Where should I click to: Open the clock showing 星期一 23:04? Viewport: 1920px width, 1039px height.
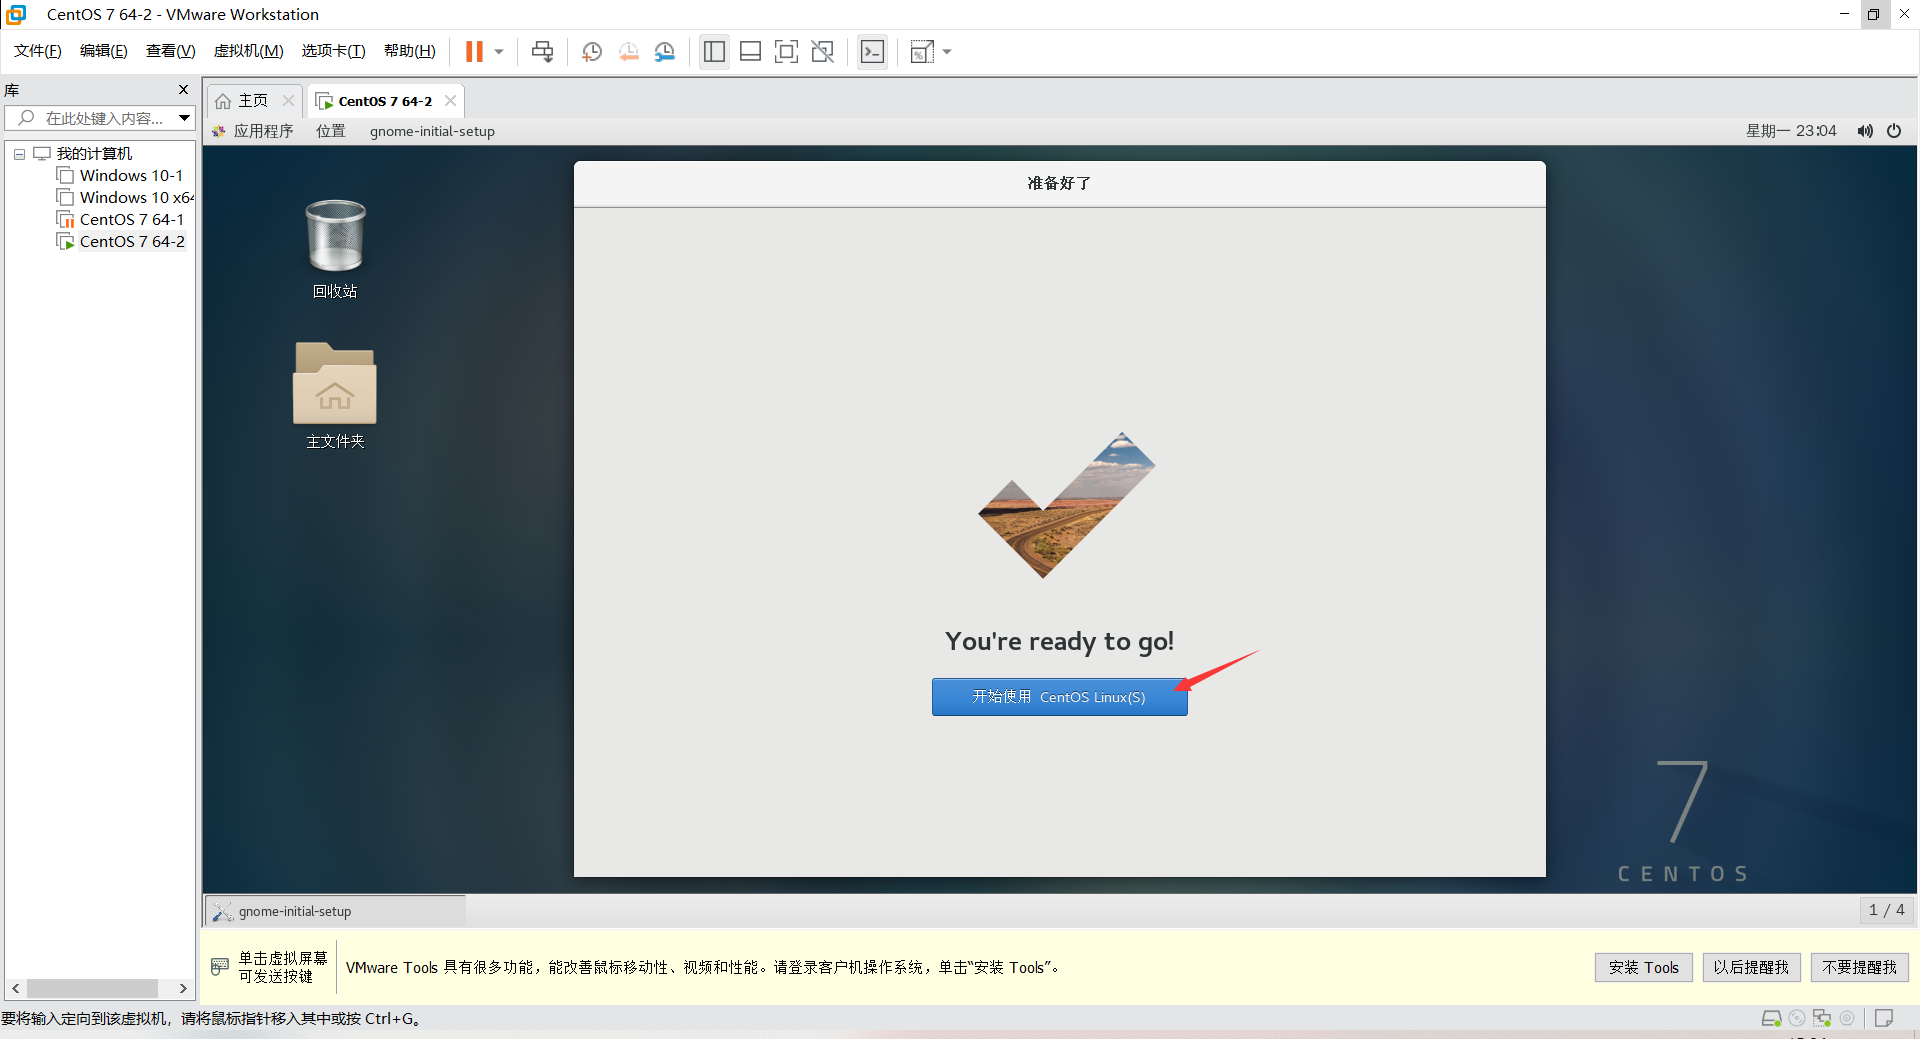point(1791,131)
